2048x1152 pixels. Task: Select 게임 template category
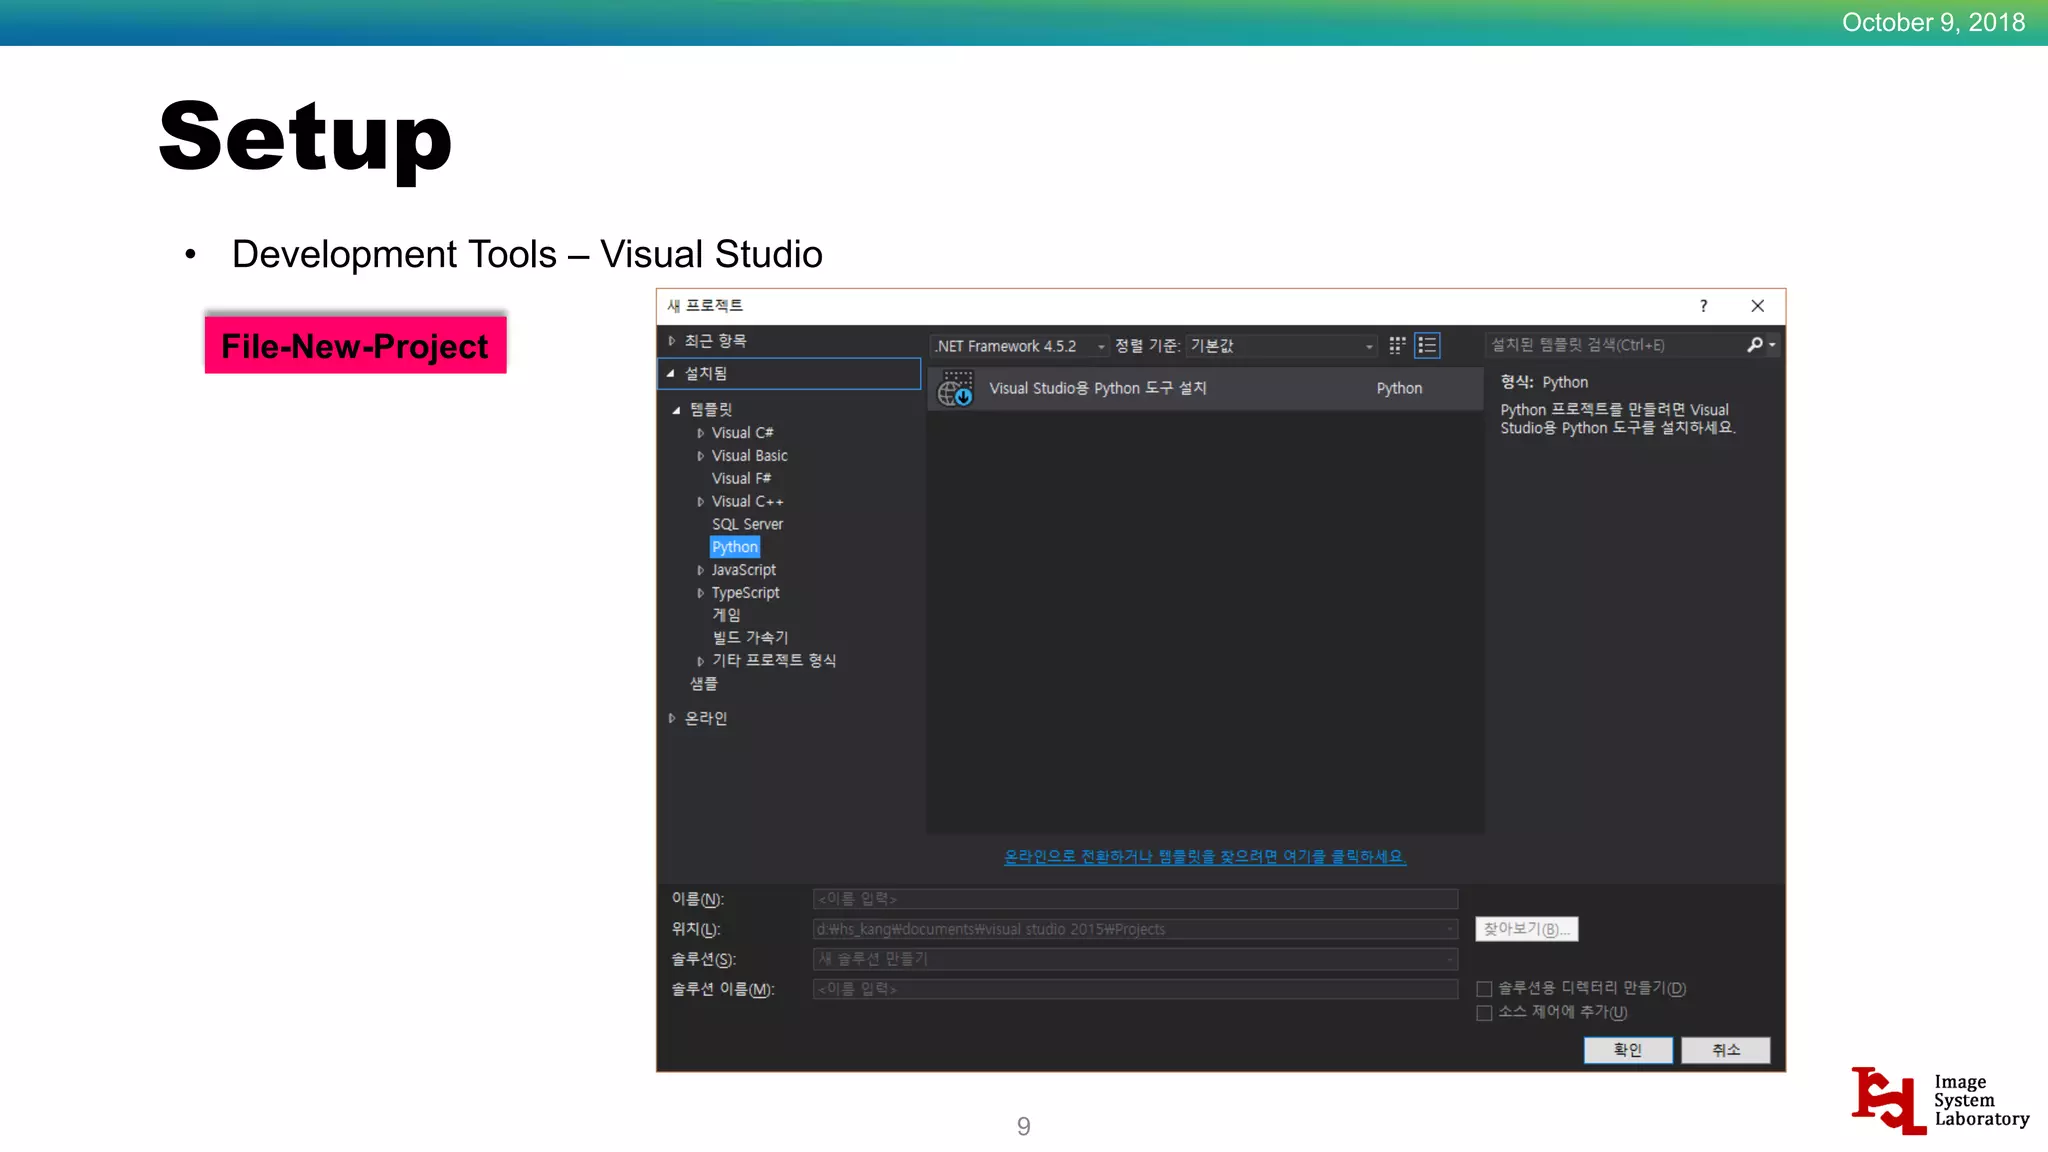(726, 615)
